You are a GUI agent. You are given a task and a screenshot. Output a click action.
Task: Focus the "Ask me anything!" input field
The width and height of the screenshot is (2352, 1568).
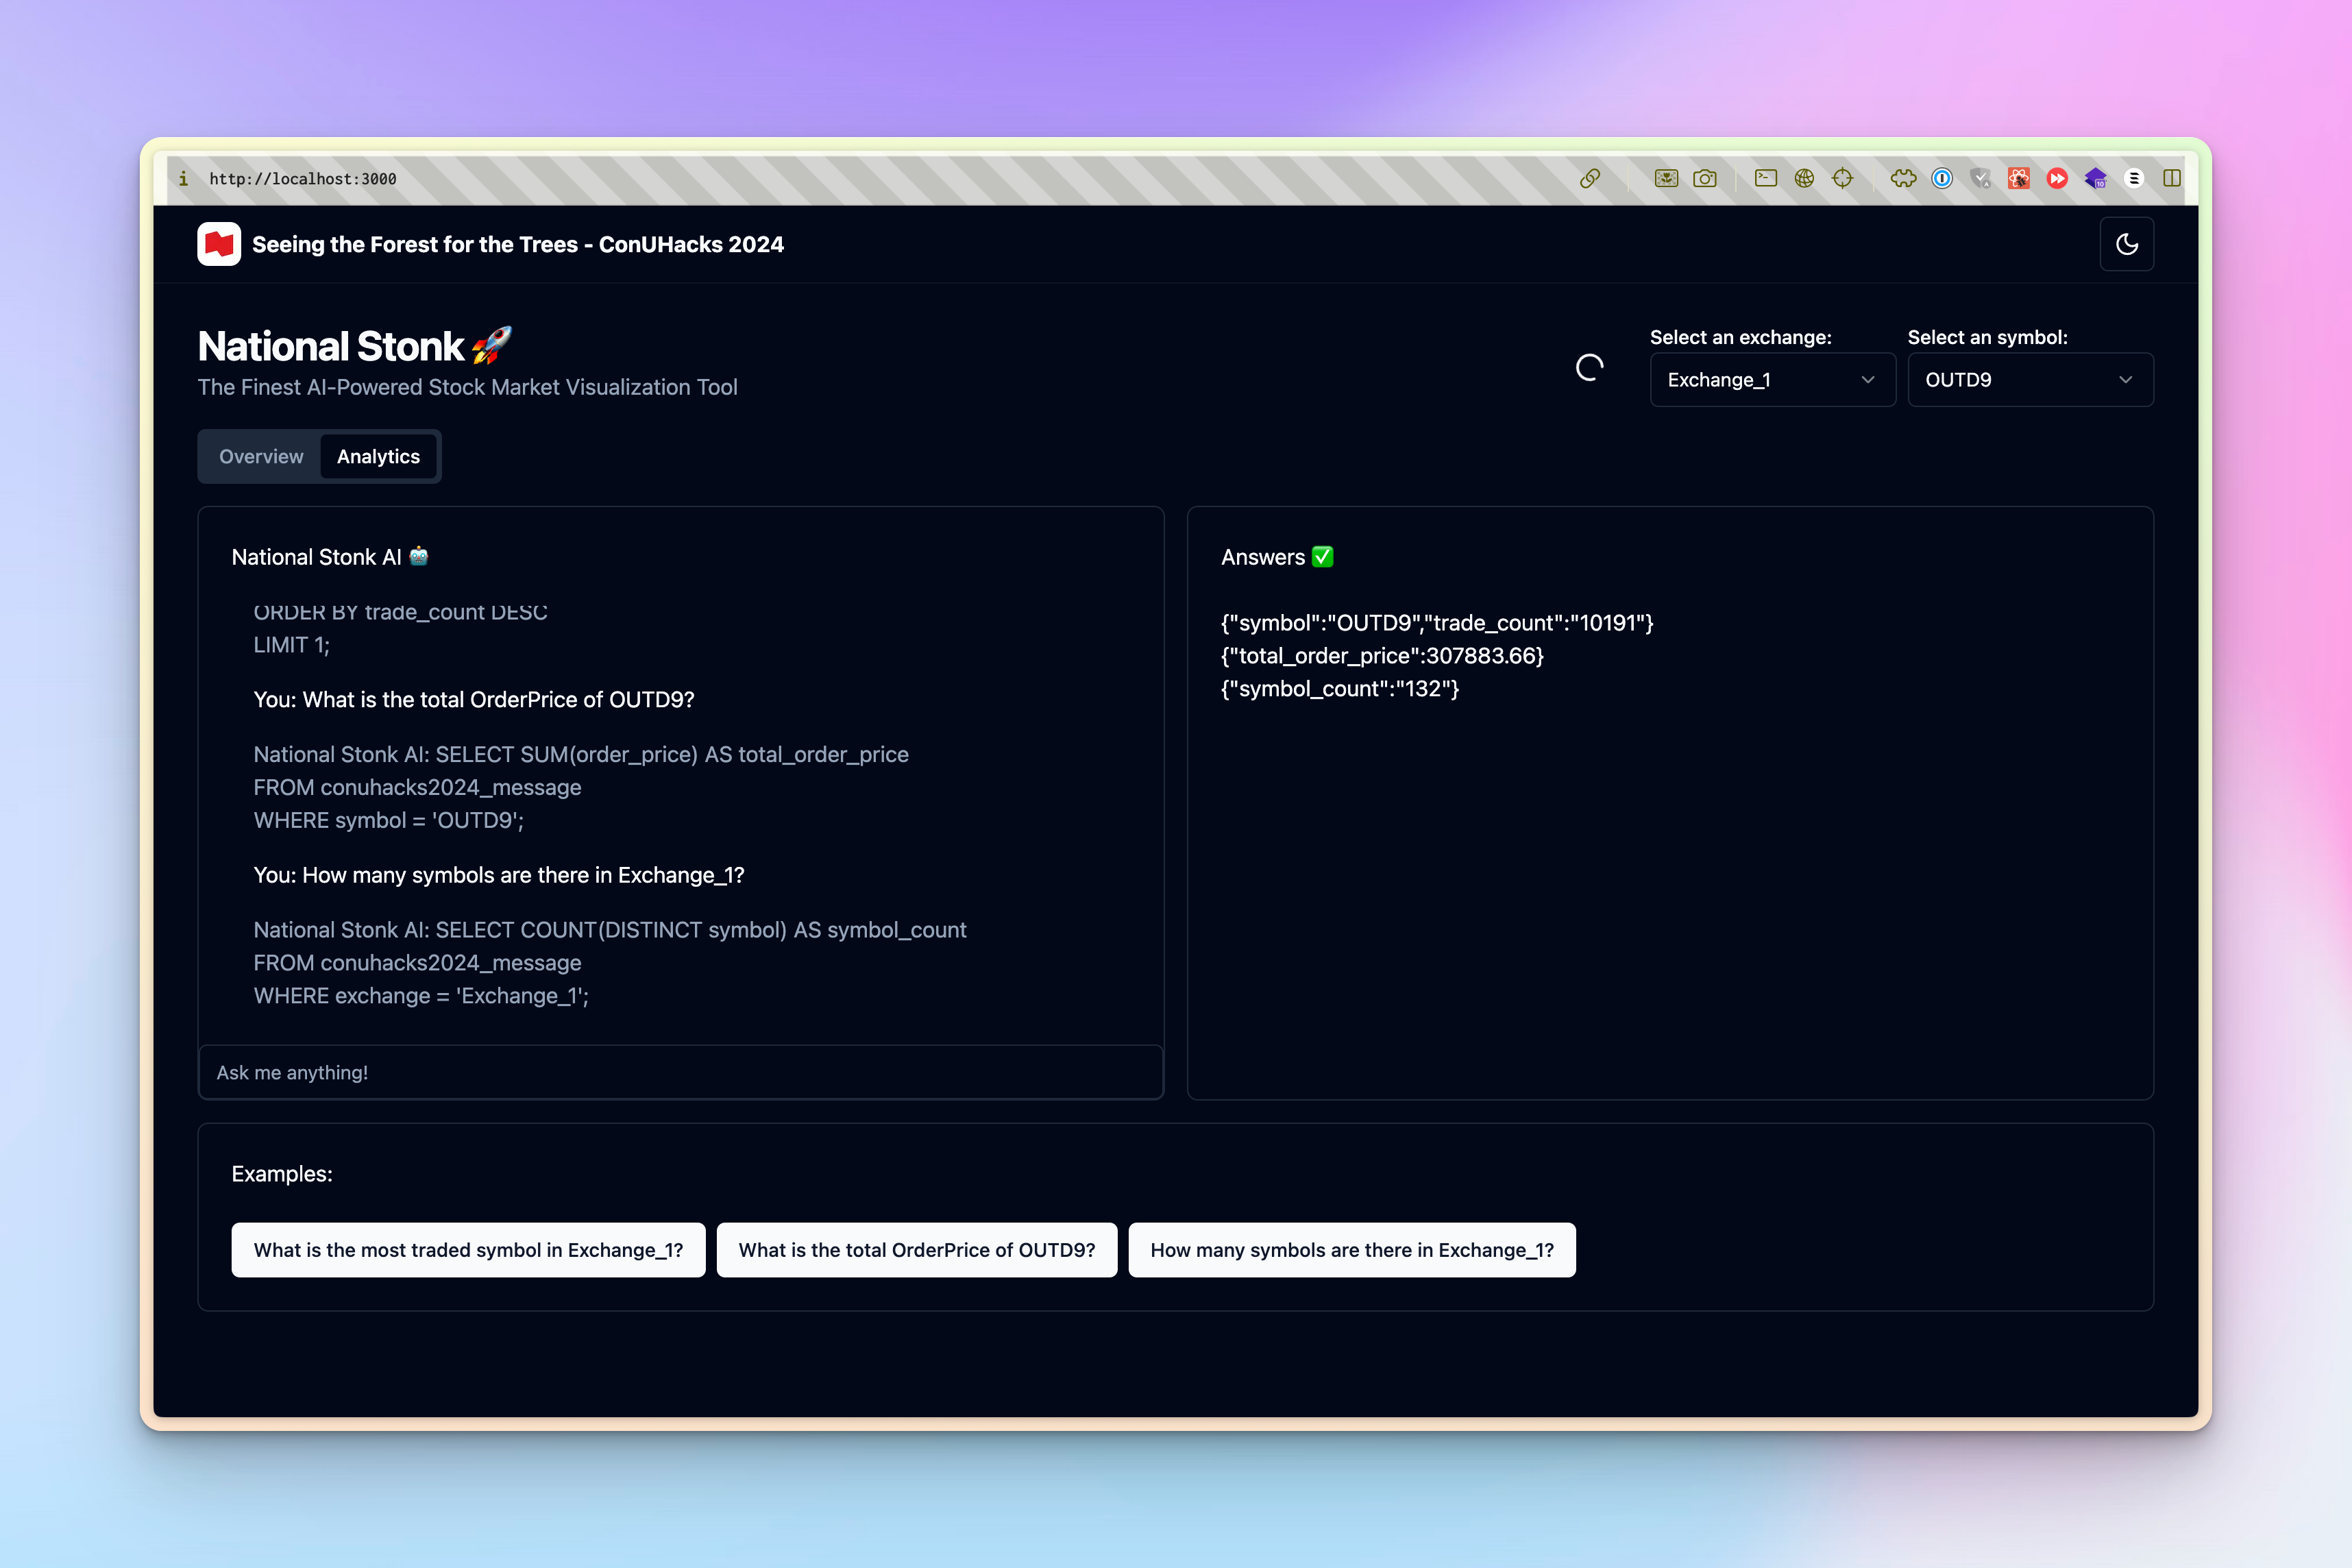pos(680,1072)
